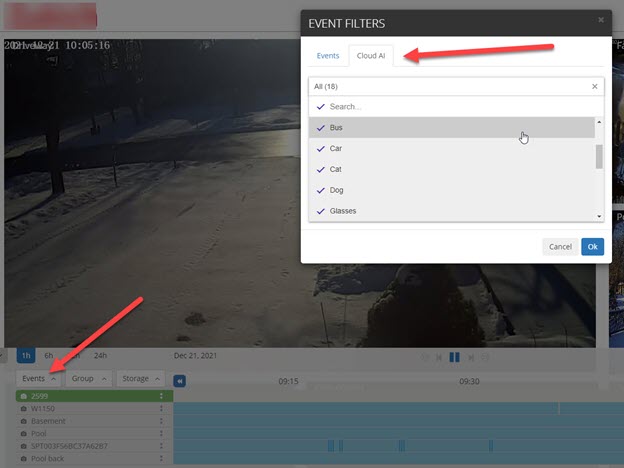Image resolution: width=624 pixels, height=468 pixels.
Task: Click the camera icon beside Basement
Action: (23, 421)
